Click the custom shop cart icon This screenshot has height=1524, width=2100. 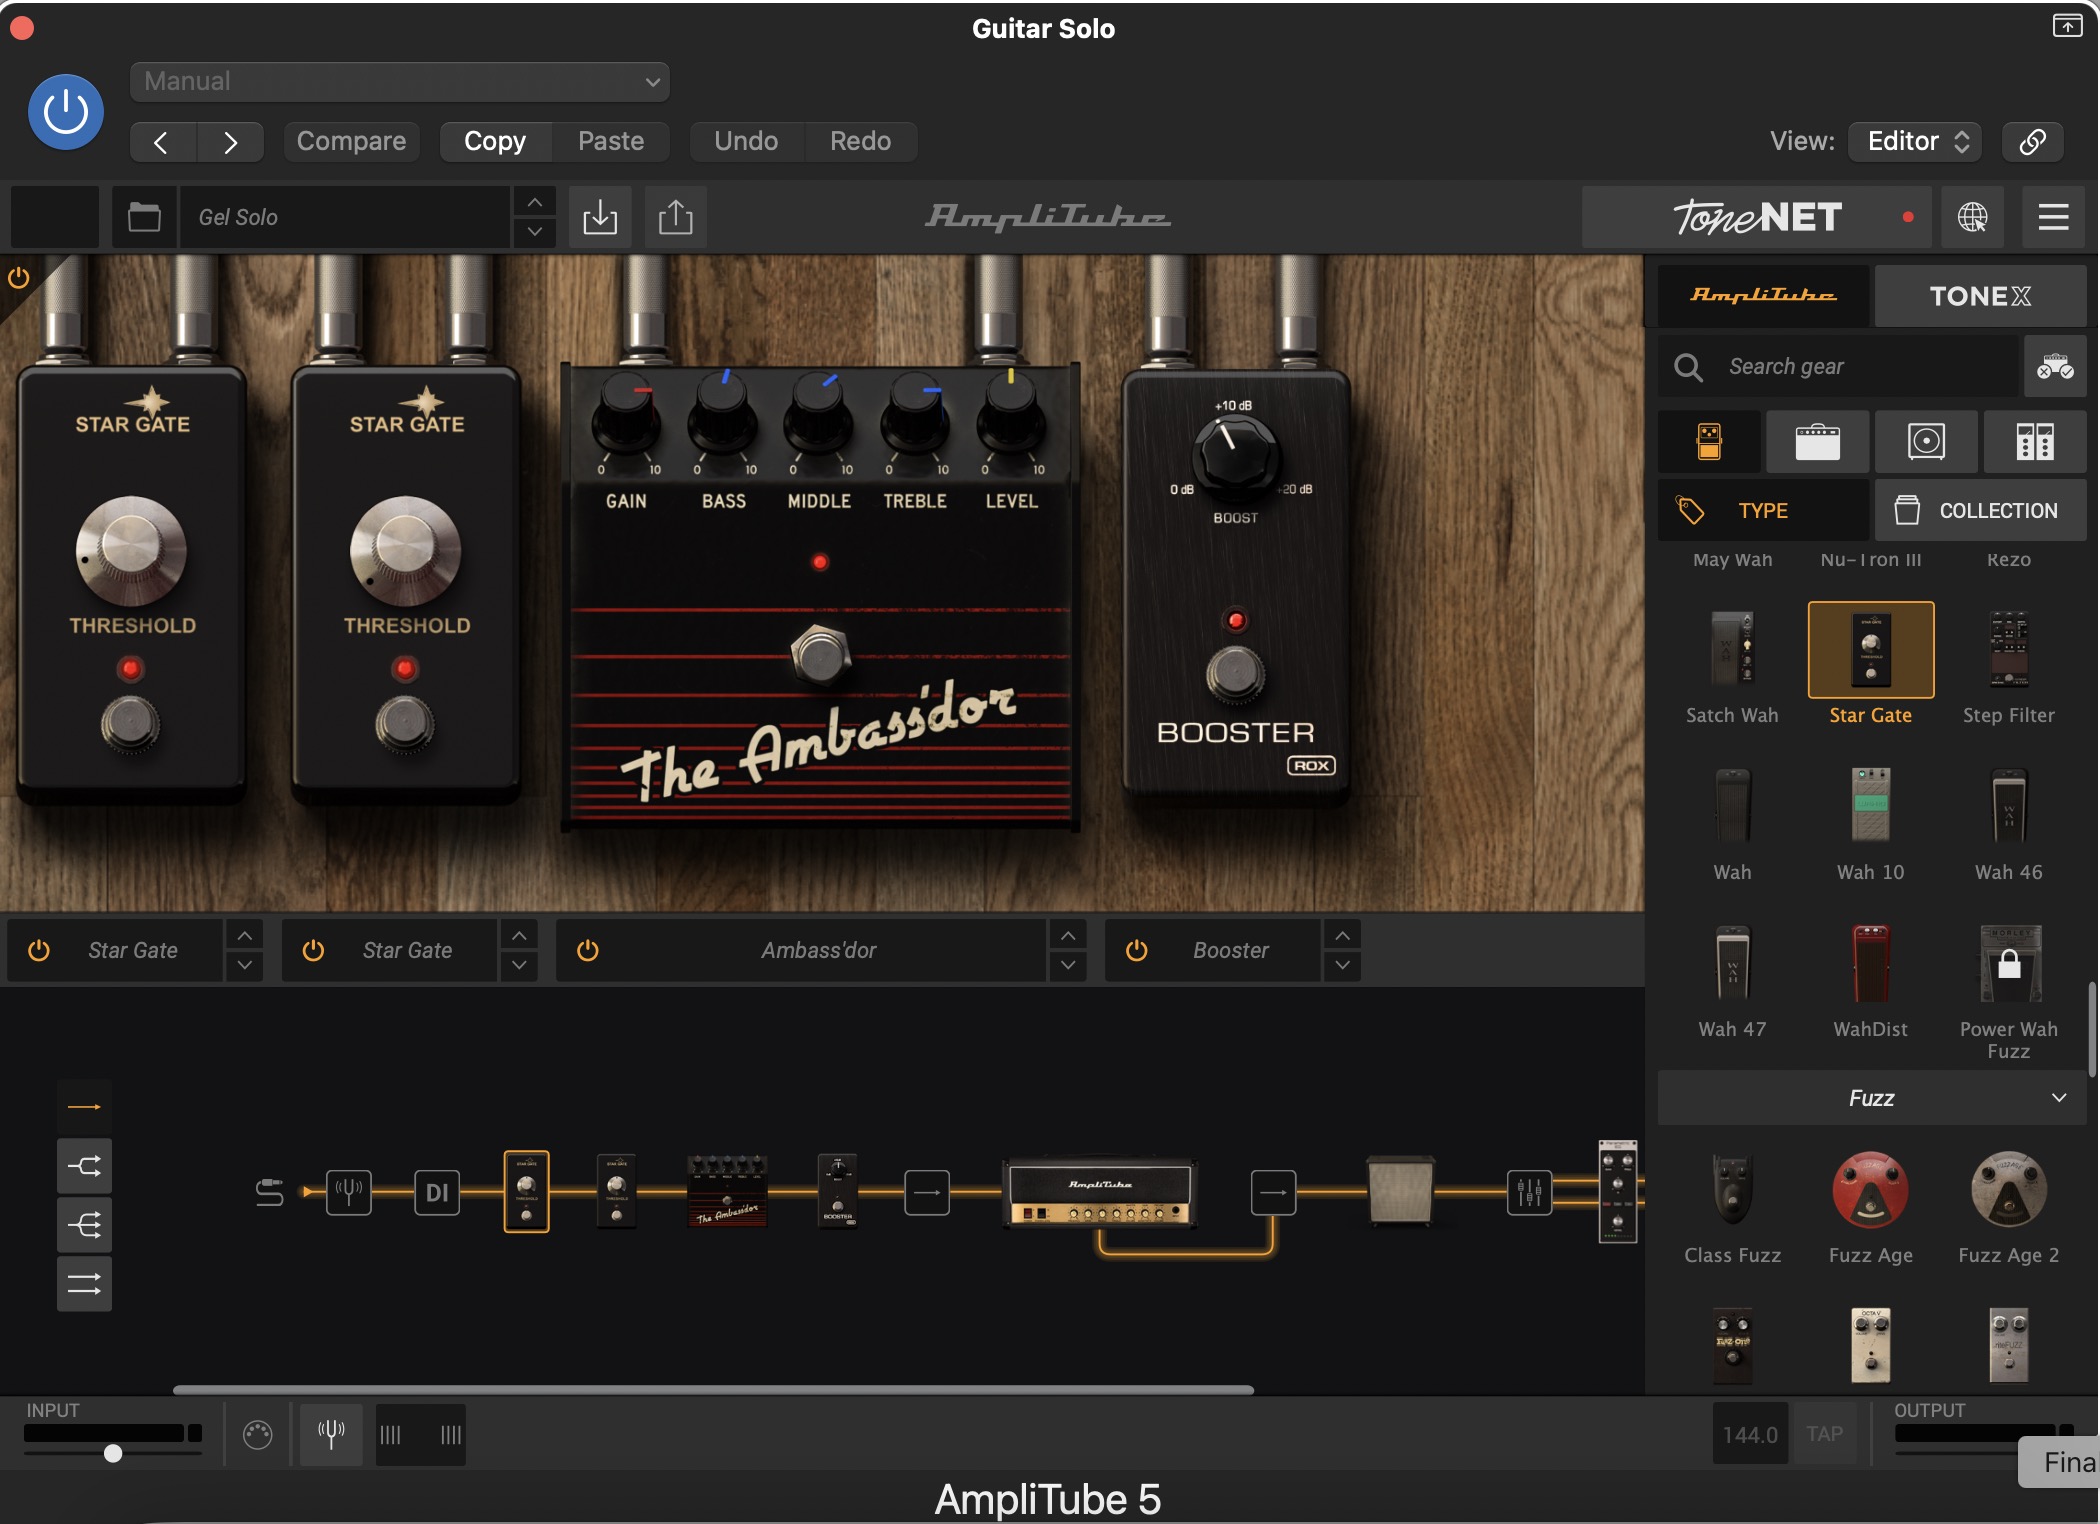click(x=2055, y=367)
